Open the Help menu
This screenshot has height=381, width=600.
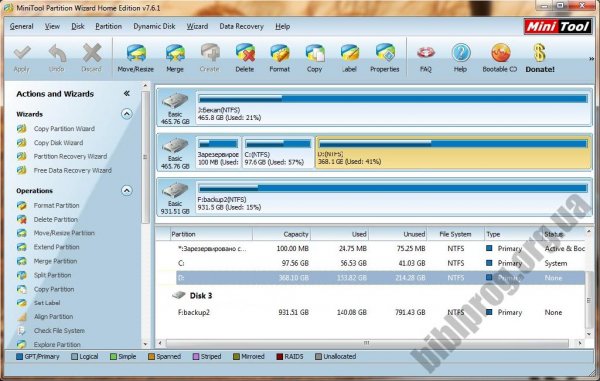click(283, 26)
